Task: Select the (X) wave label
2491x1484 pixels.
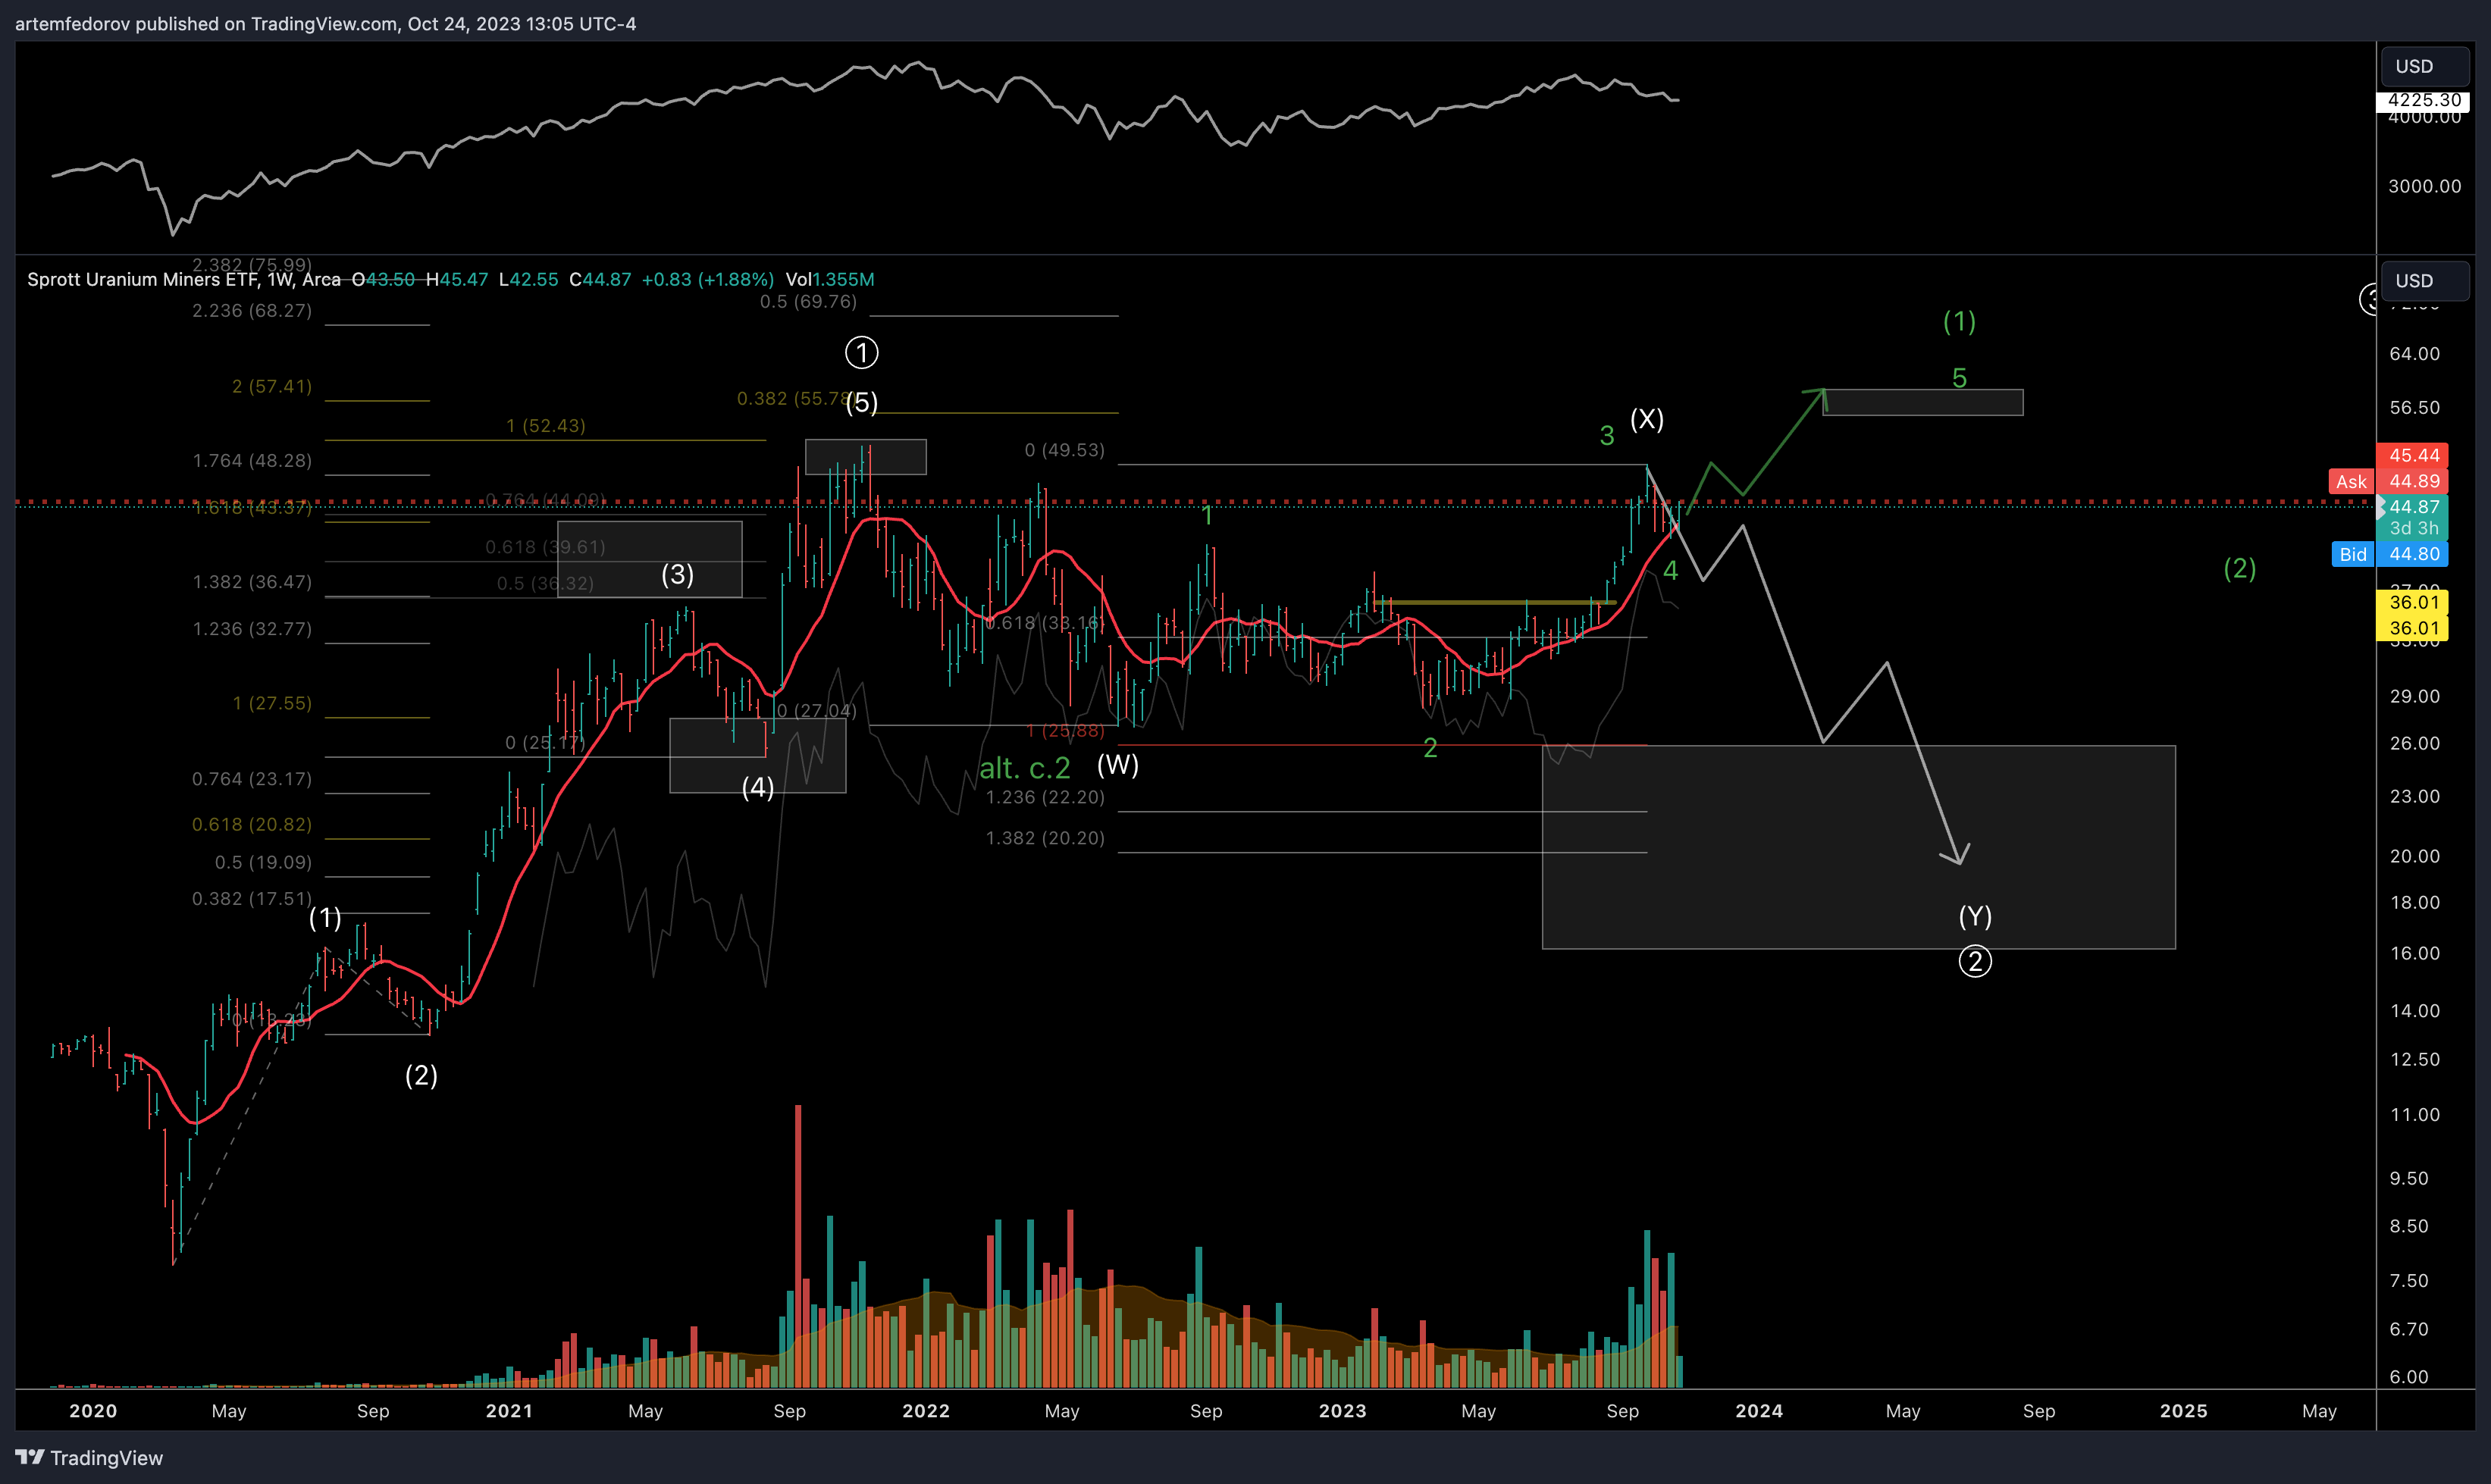Action: click(1647, 419)
